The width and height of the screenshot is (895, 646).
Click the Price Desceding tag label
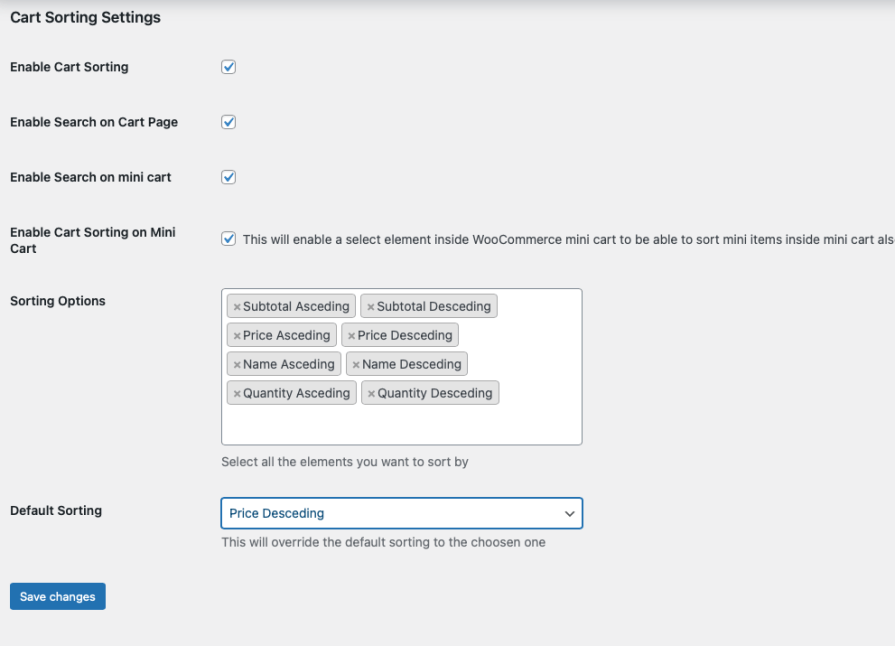(x=406, y=335)
